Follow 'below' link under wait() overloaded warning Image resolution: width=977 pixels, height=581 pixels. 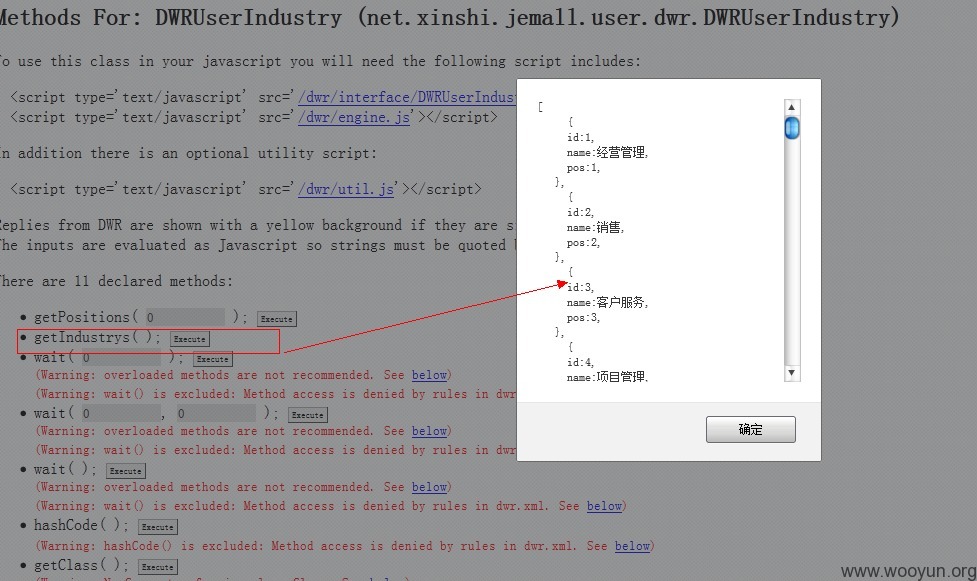(x=429, y=487)
